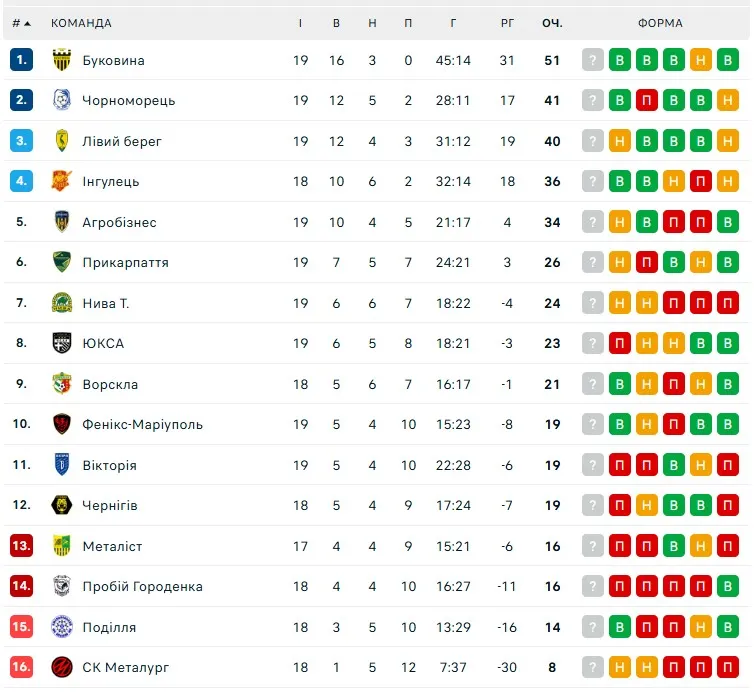Viewport: 754px width, 692px height.
Task: Click the Буковина team logo
Action: pos(62,60)
